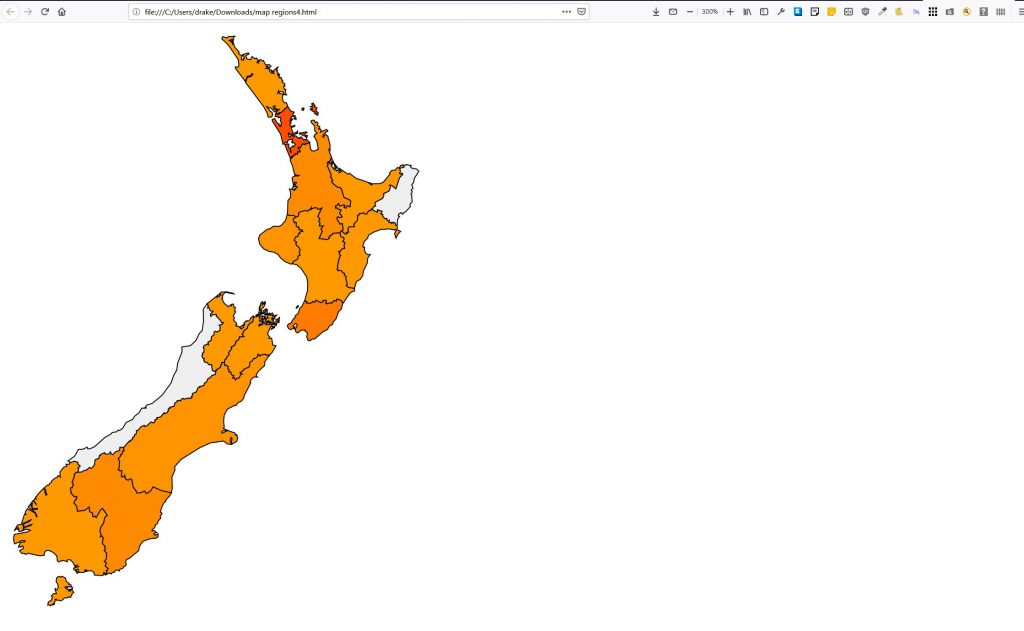
Task: Zoom in with the plus button
Action: (x=730, y=11)
